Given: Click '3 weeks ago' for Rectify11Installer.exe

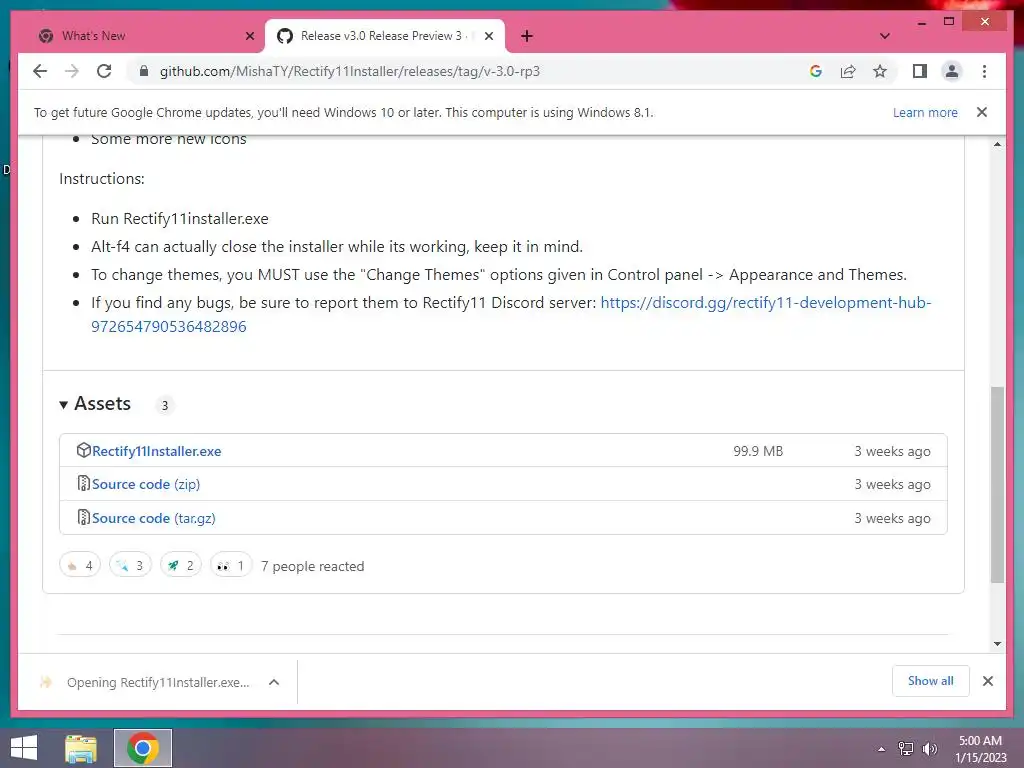Looking at the screenshot, I should coord(892,451).
